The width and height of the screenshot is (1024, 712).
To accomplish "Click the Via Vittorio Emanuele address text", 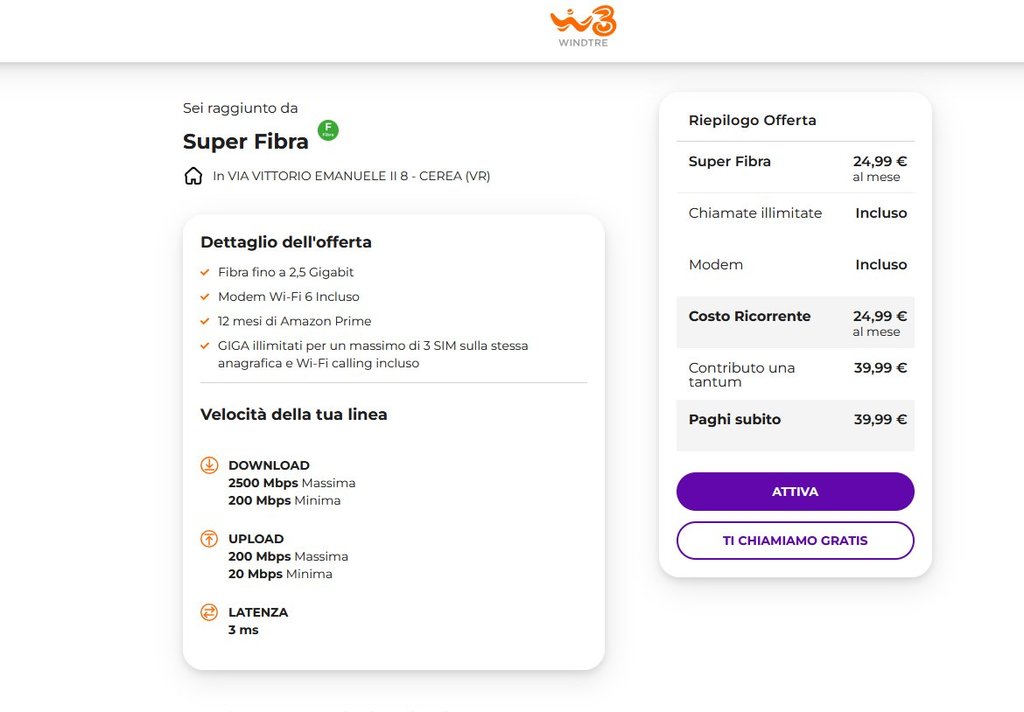I will pyautogui.click(x=351, y=176).
